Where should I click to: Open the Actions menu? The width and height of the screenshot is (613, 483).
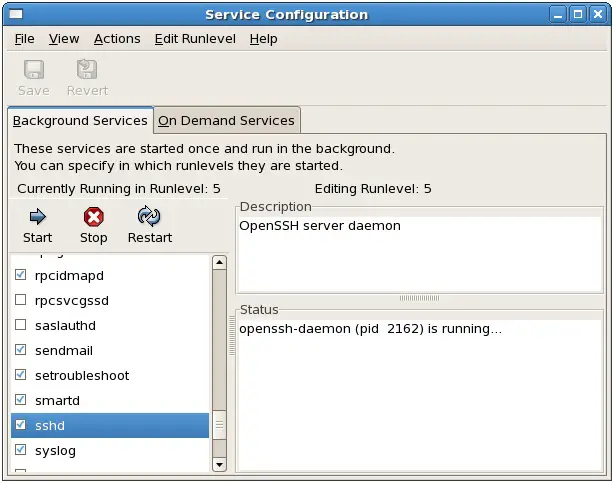point(117,38)
